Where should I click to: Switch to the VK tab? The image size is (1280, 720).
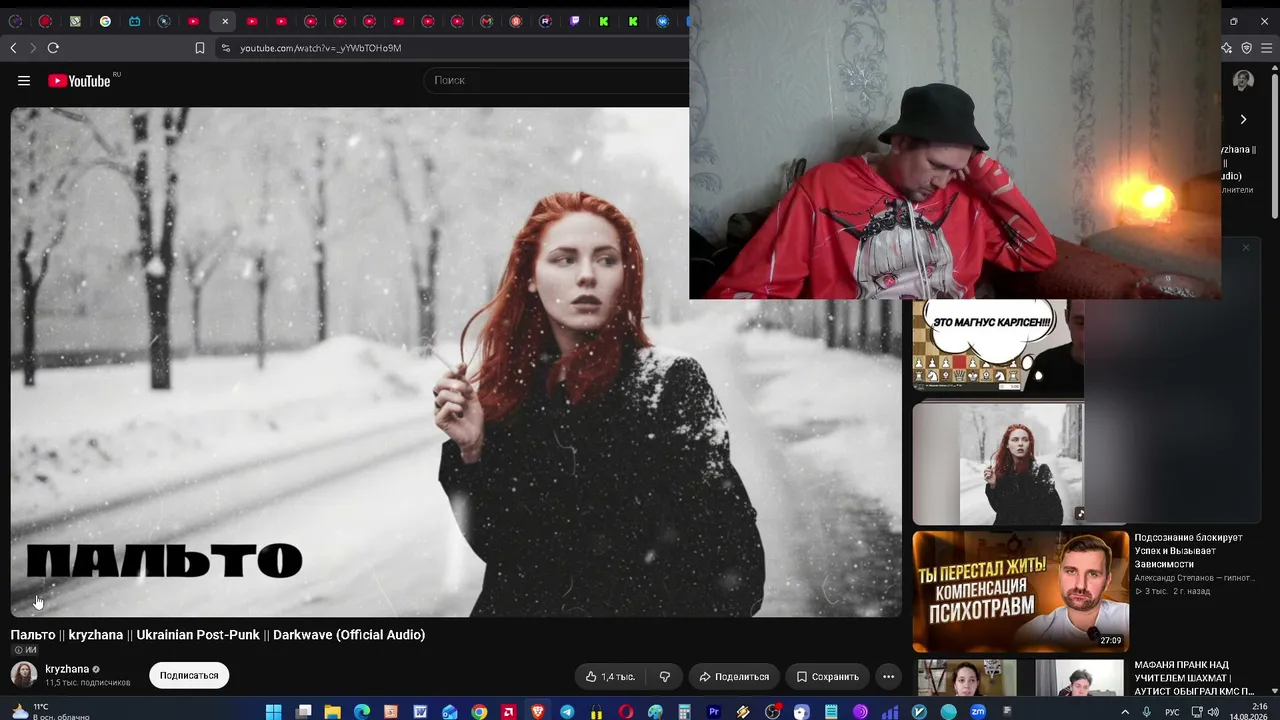(662, 21)
